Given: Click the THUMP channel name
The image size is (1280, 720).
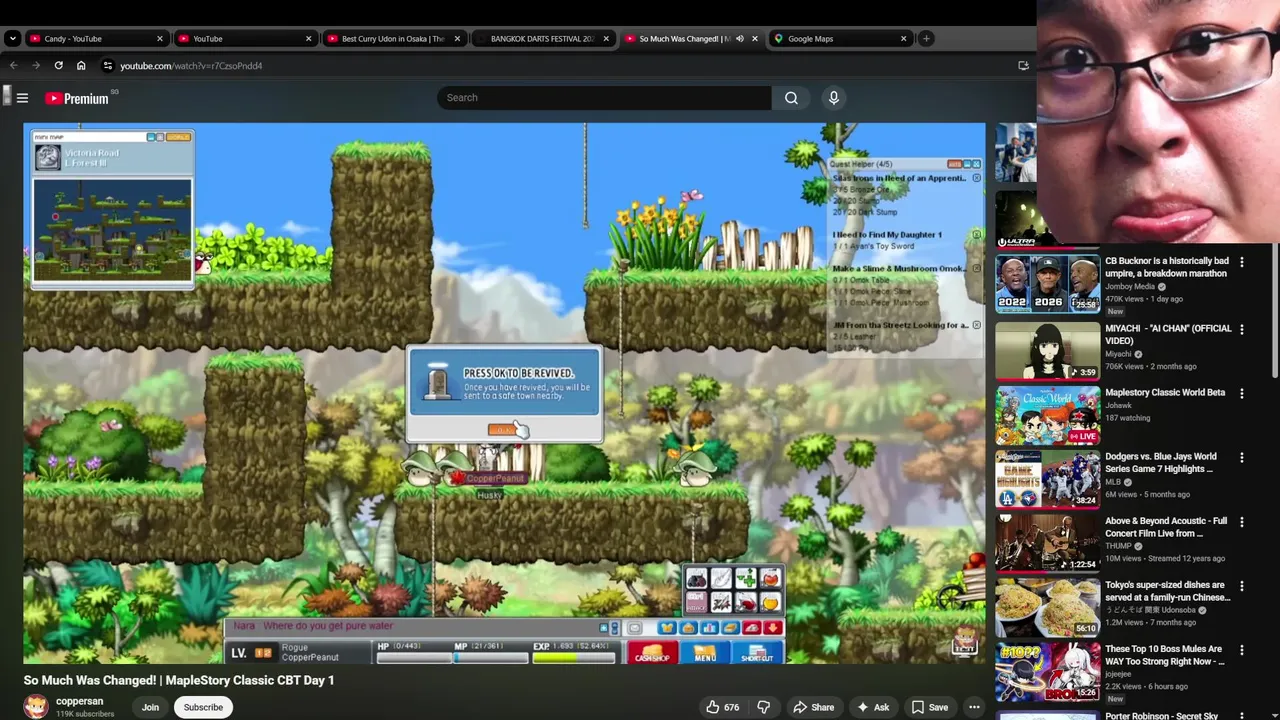Looking at the screenshot, I should tap(1118, 546).
